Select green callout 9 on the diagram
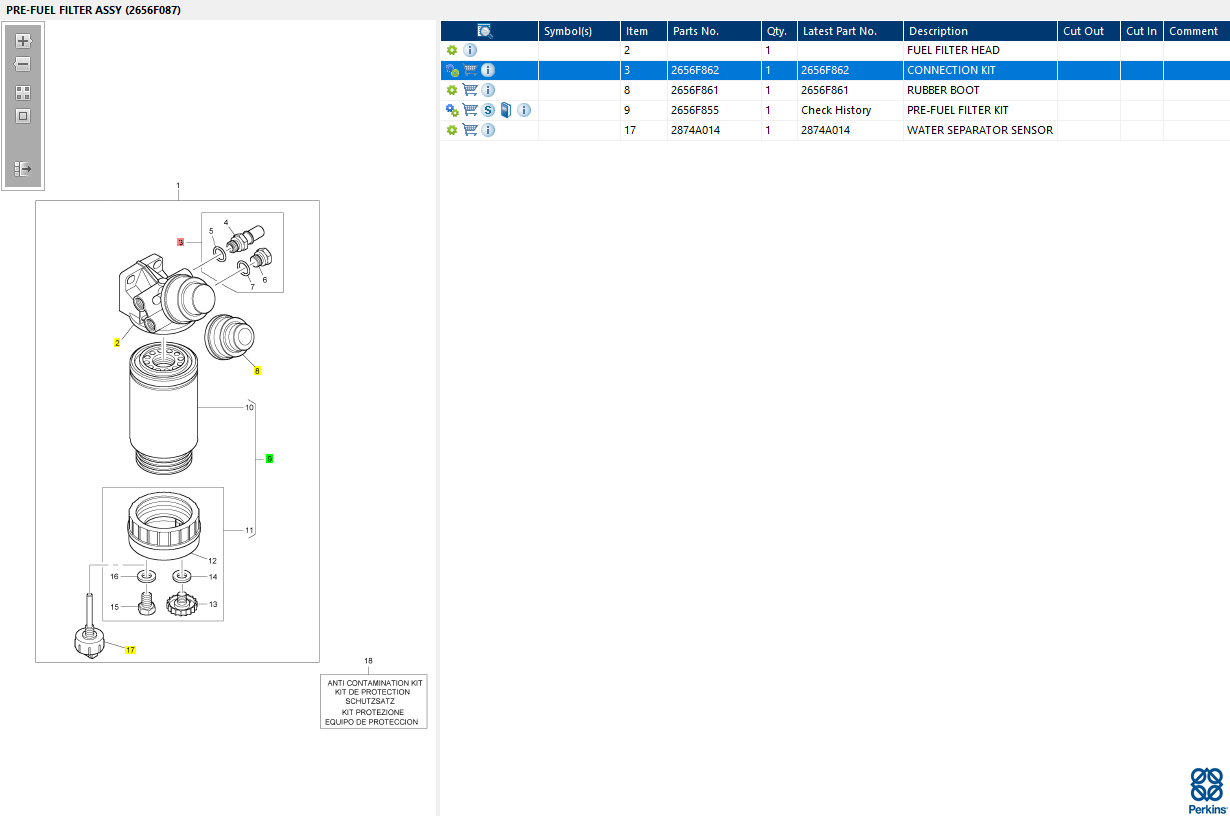 (269, 459)
